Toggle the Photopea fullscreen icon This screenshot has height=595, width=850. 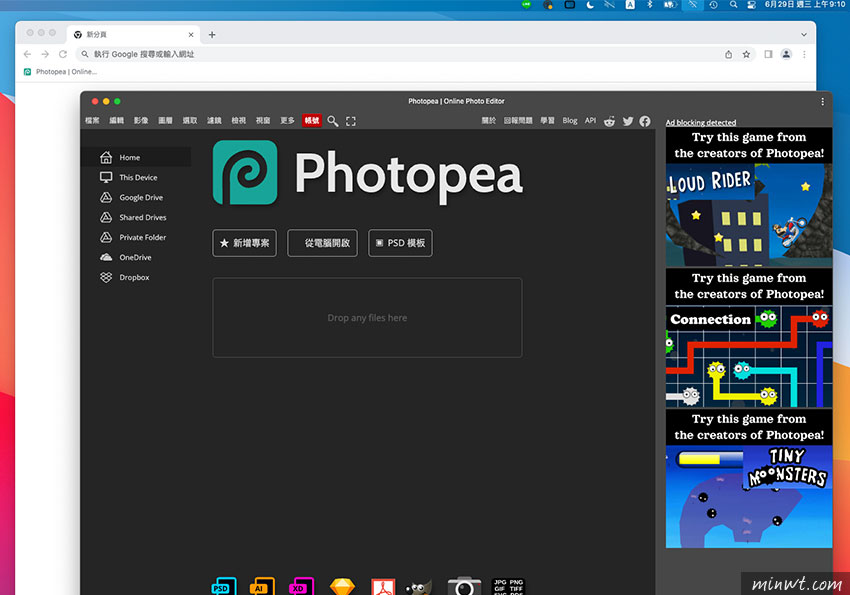[351, 121]
